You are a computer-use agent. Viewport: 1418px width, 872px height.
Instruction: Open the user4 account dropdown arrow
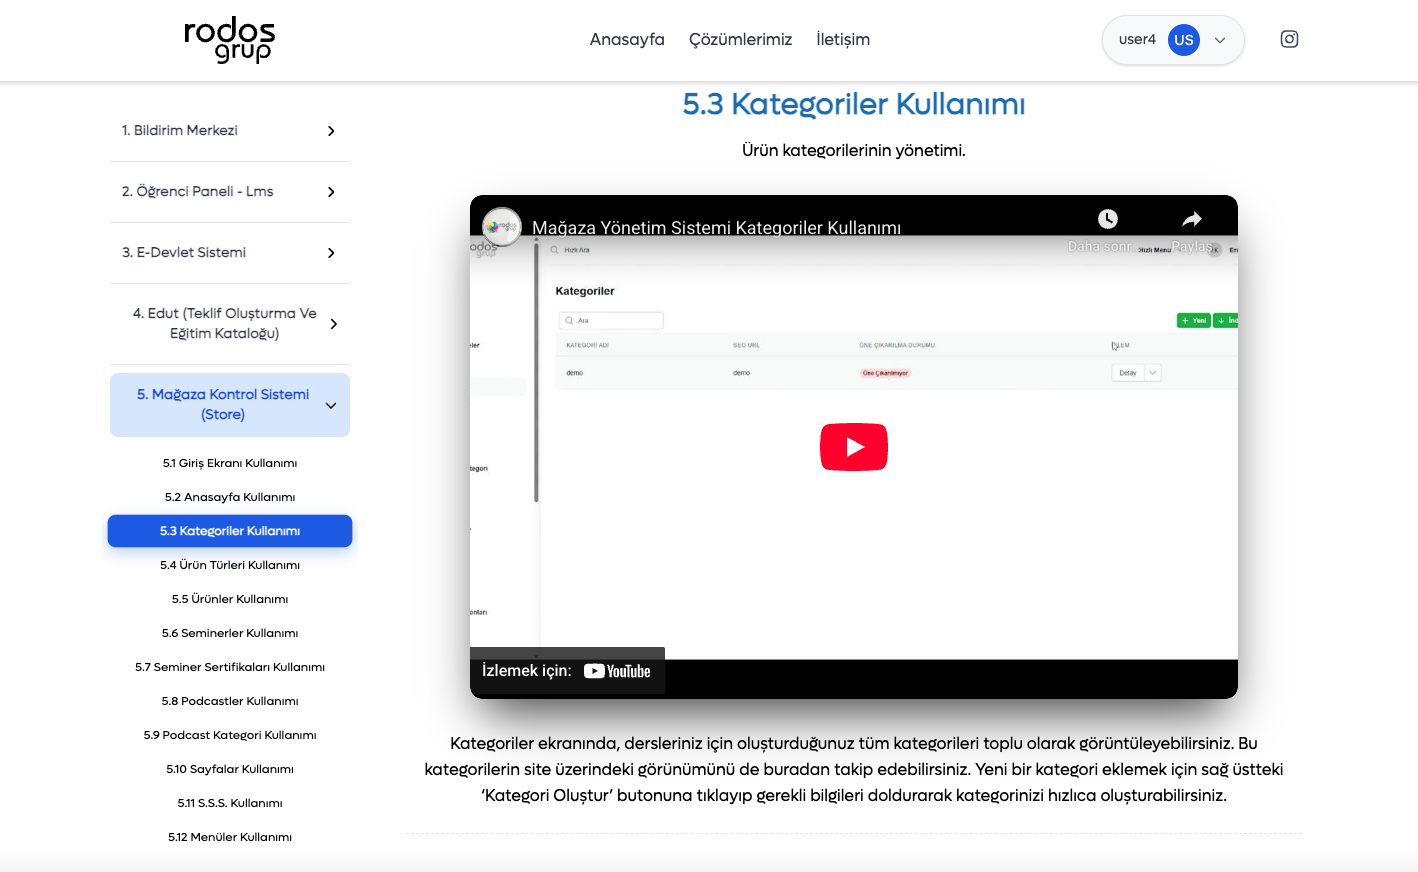[x=1220, y=40]
